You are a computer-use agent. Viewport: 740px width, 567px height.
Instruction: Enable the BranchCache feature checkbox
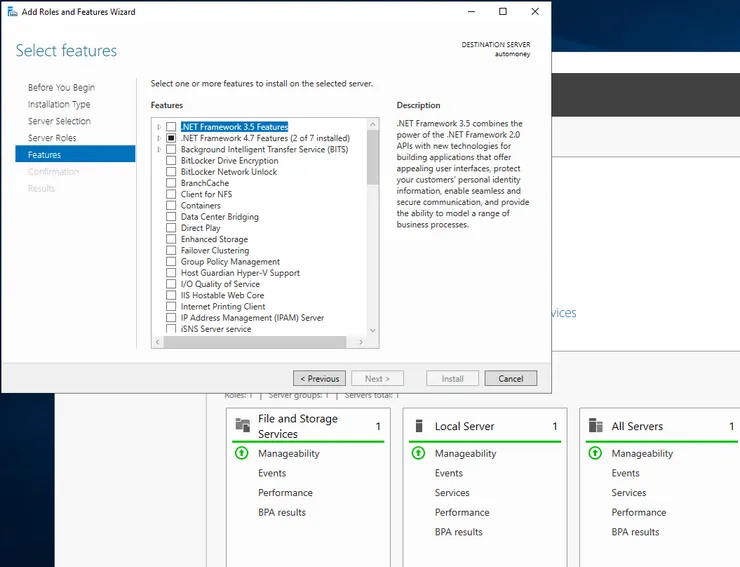171,183
